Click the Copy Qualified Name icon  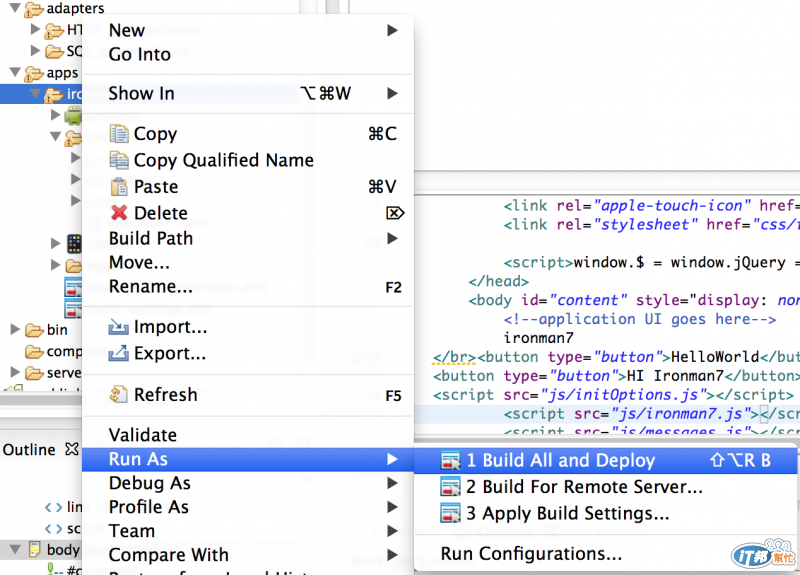coord(119,160)
